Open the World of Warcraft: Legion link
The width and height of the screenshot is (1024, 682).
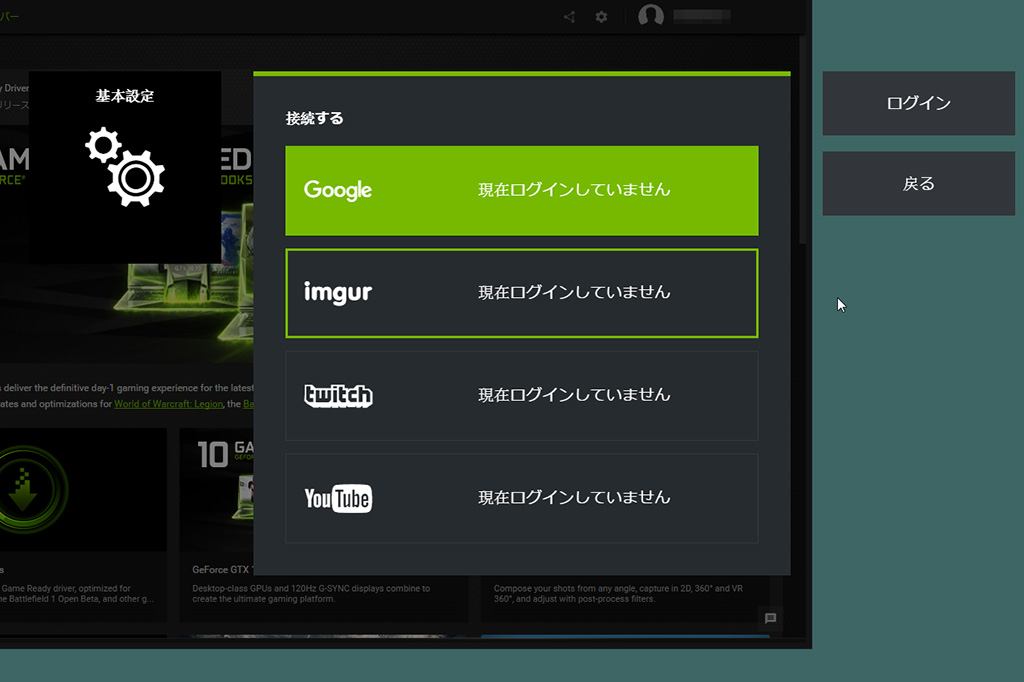click(x=168, y=404)
